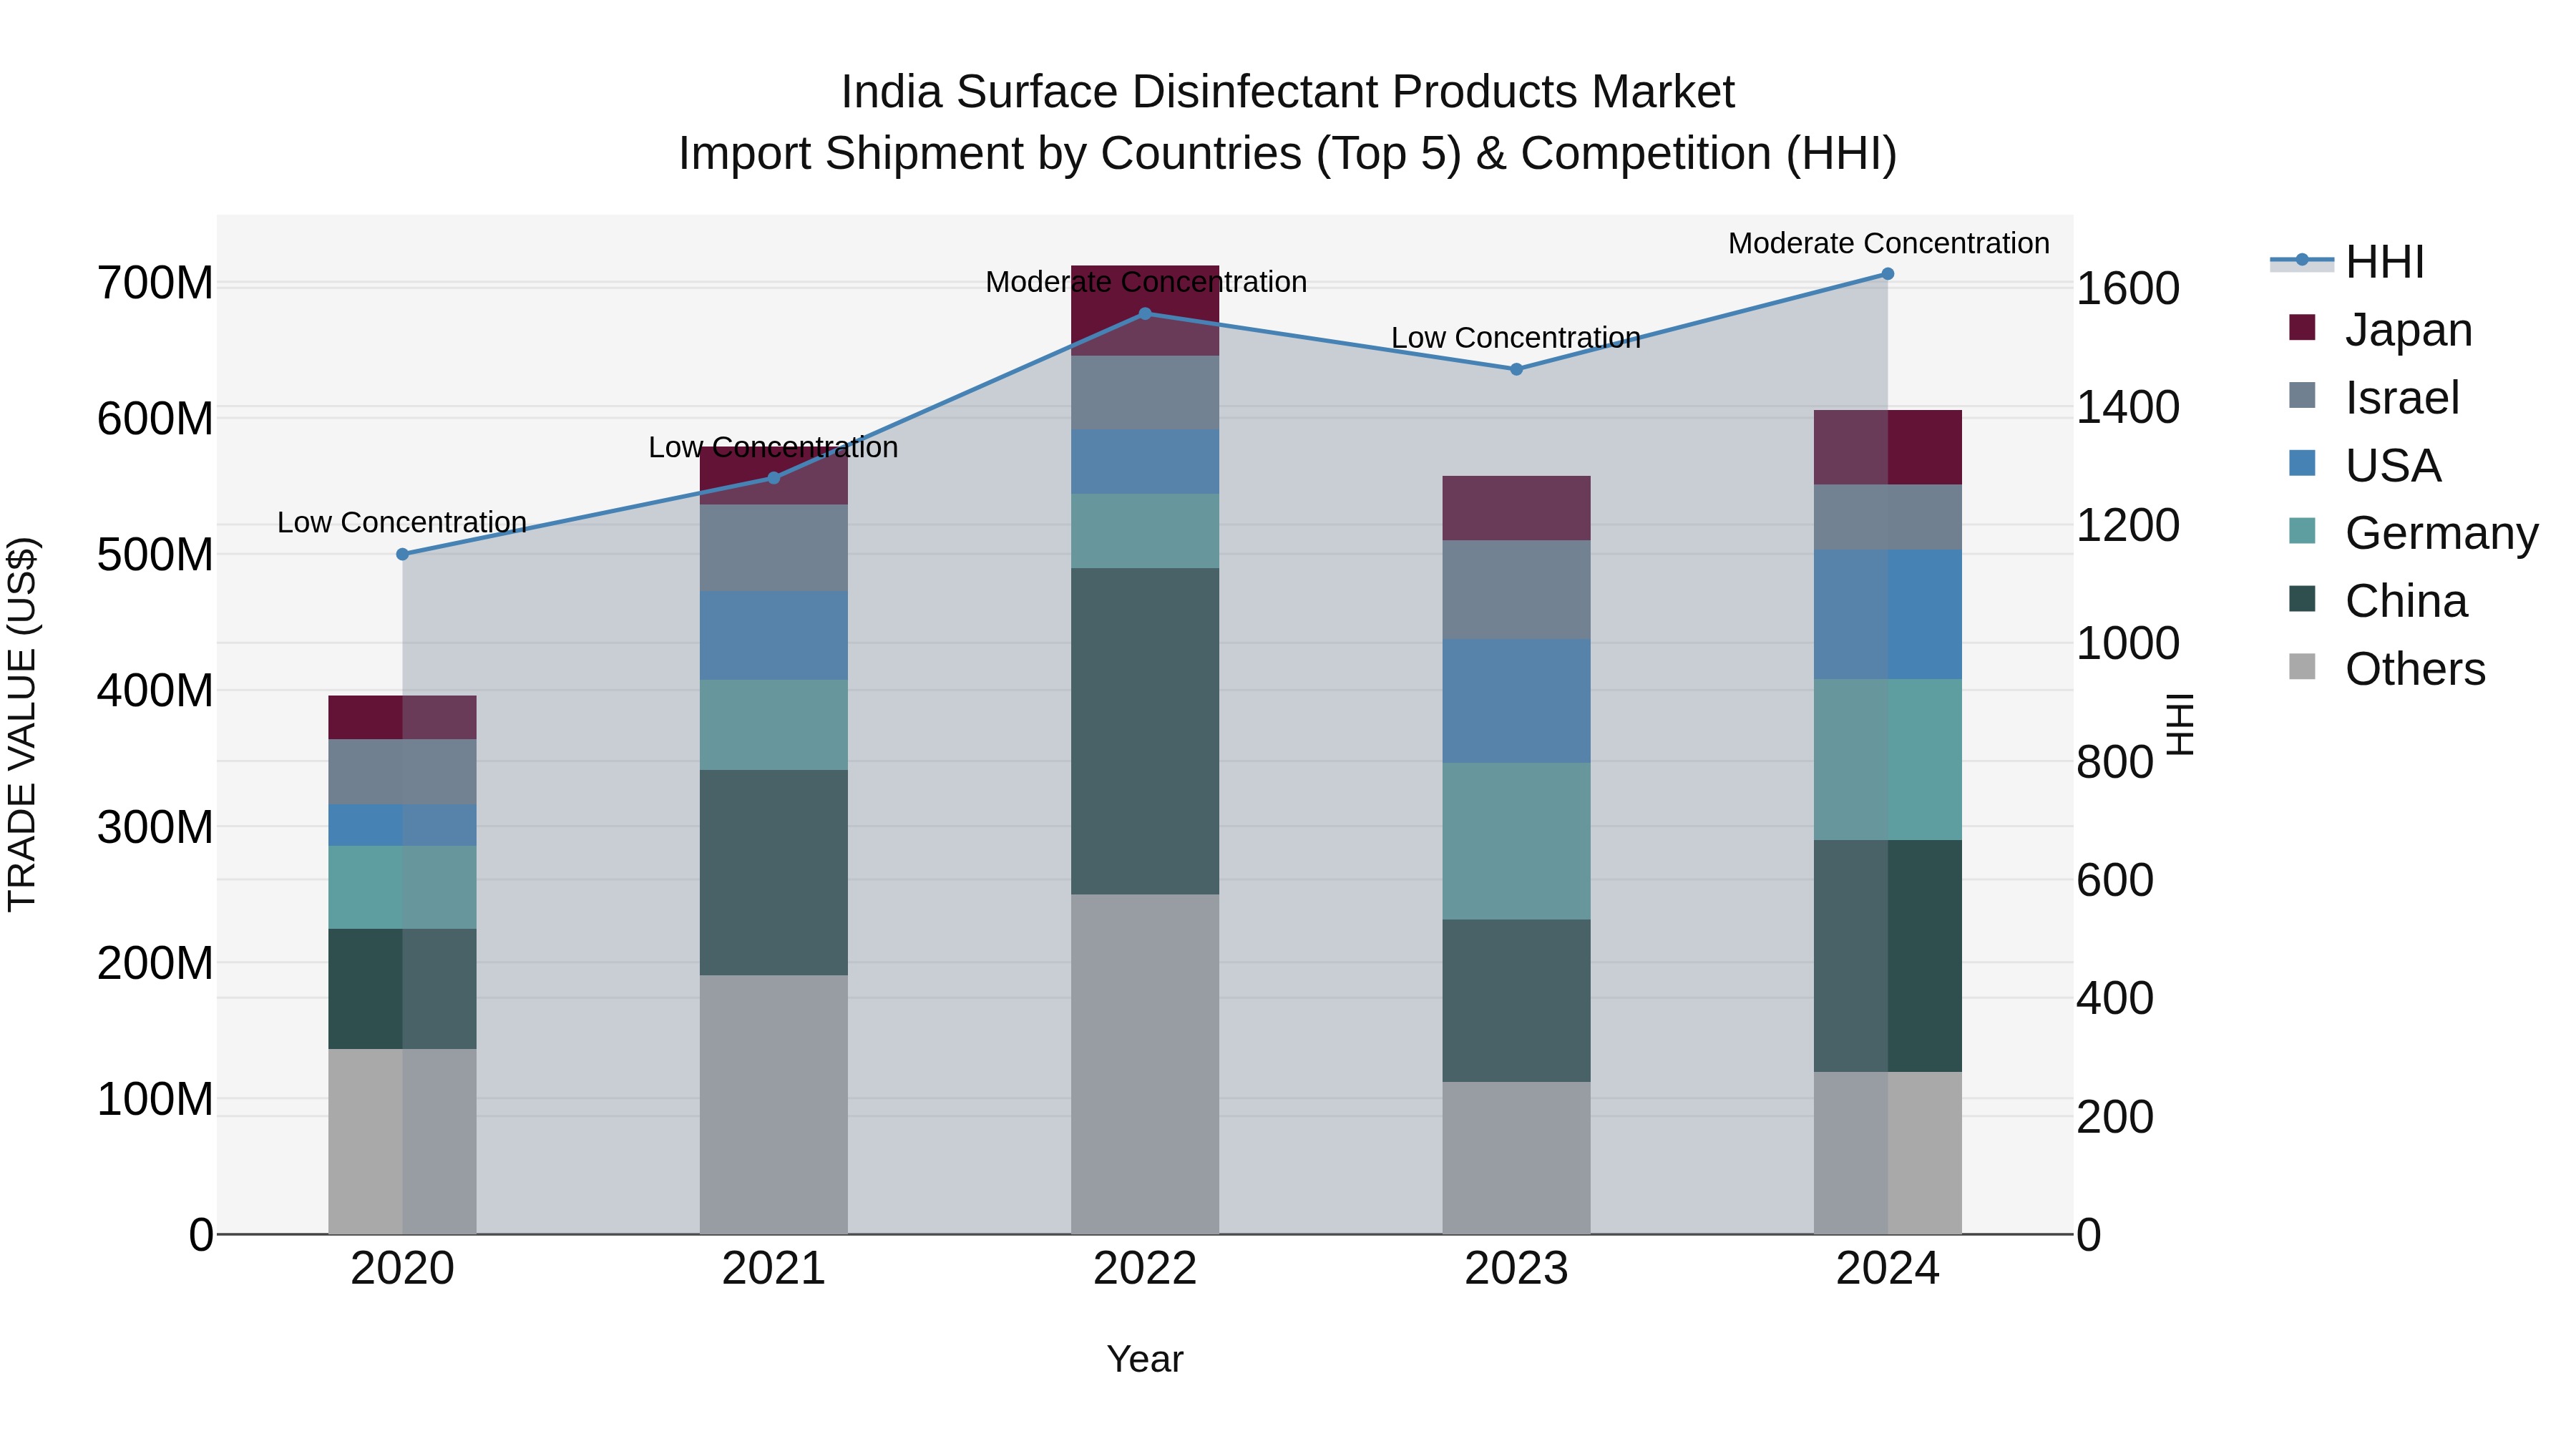Click the 2020 HHI data point
The image size is (2576, 1449).
pyautogui.click(x=403, y=554)
